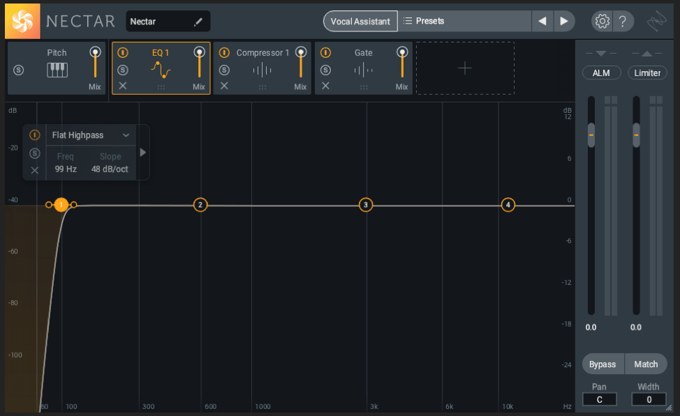Click output gain fader handle
The height and width of the screenshot is (416, 680).
pos(636,135)
